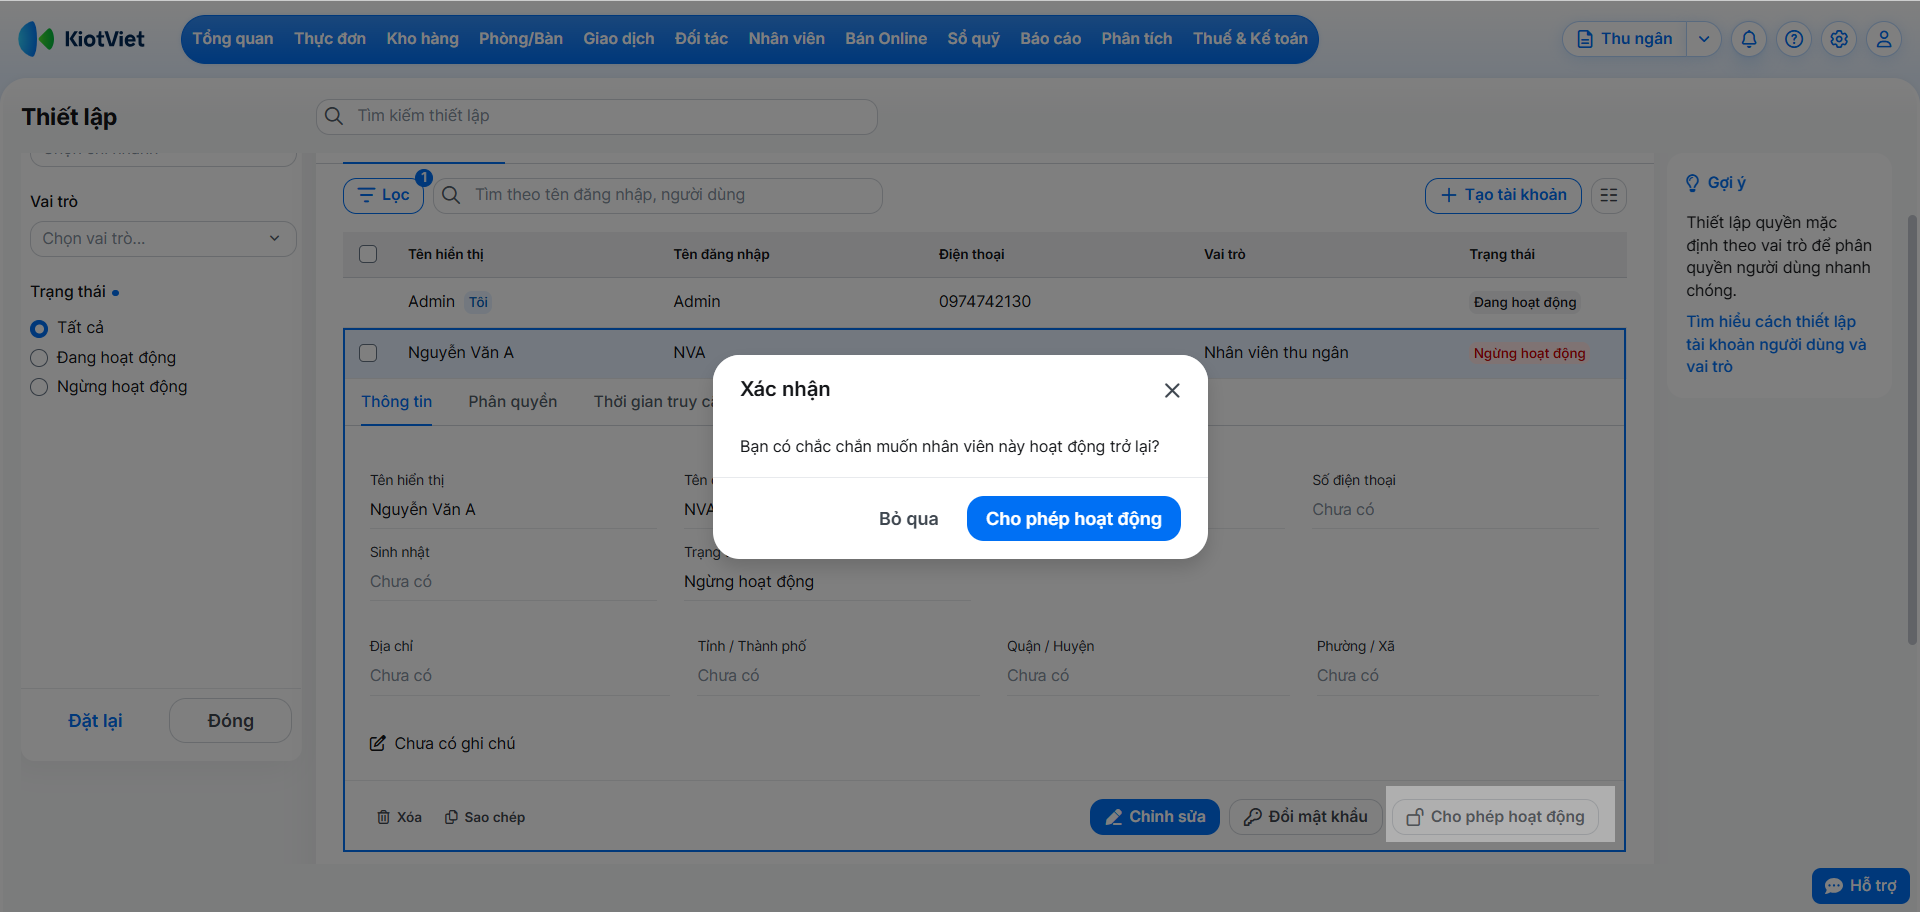
Task: Click Đóng in filter panel
Action: pos(230,721)
